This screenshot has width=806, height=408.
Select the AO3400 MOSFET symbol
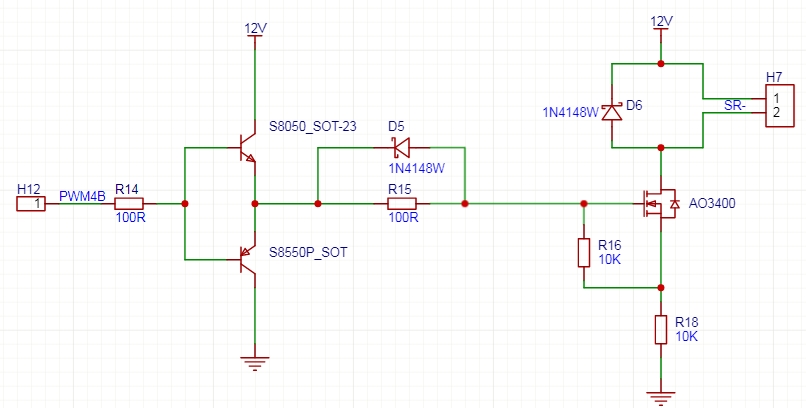(658, 204)
